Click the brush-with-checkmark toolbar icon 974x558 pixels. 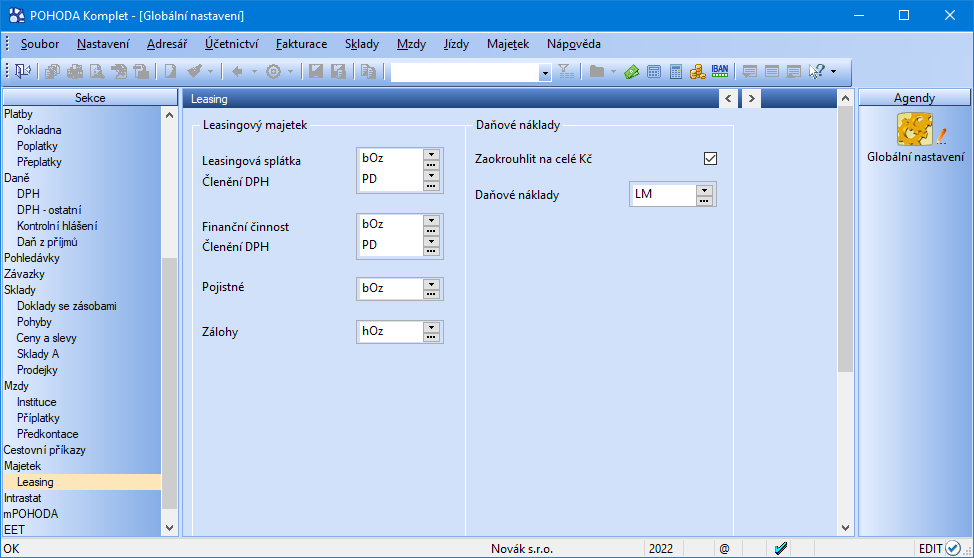(x=194, y=71)
